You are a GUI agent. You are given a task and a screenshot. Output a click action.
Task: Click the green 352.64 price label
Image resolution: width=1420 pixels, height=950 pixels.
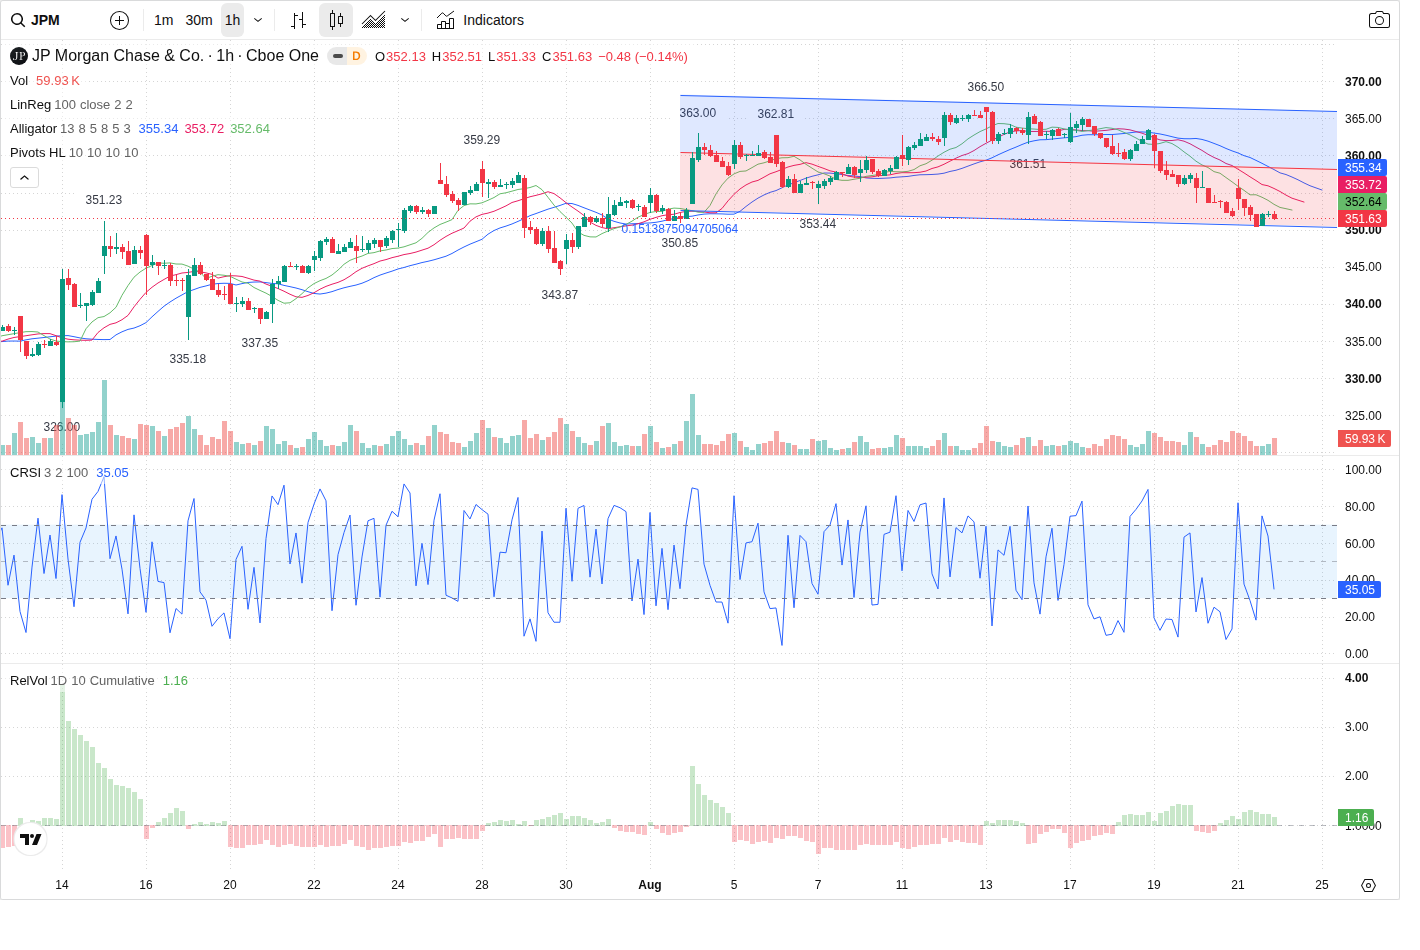[1362, 202]
